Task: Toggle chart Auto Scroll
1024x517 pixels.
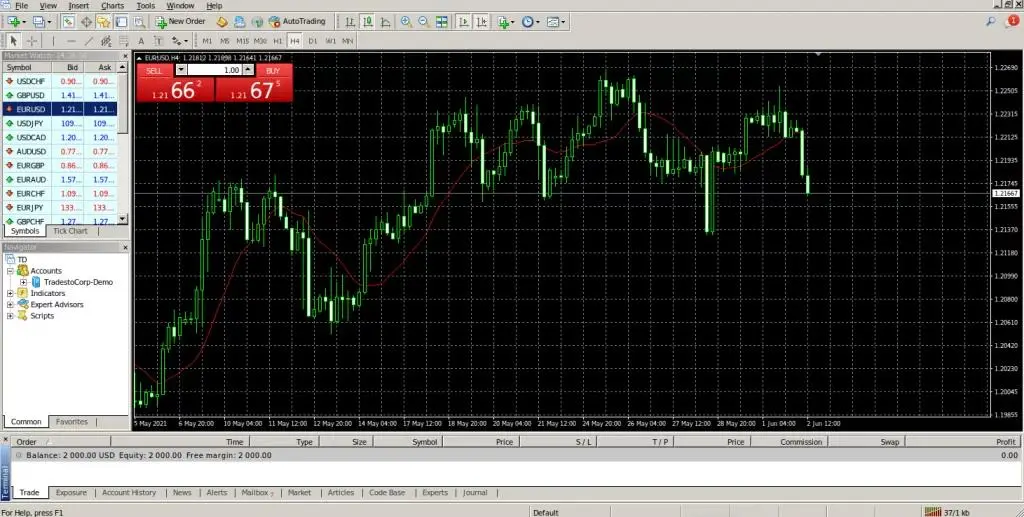Action: click(464, 22)
